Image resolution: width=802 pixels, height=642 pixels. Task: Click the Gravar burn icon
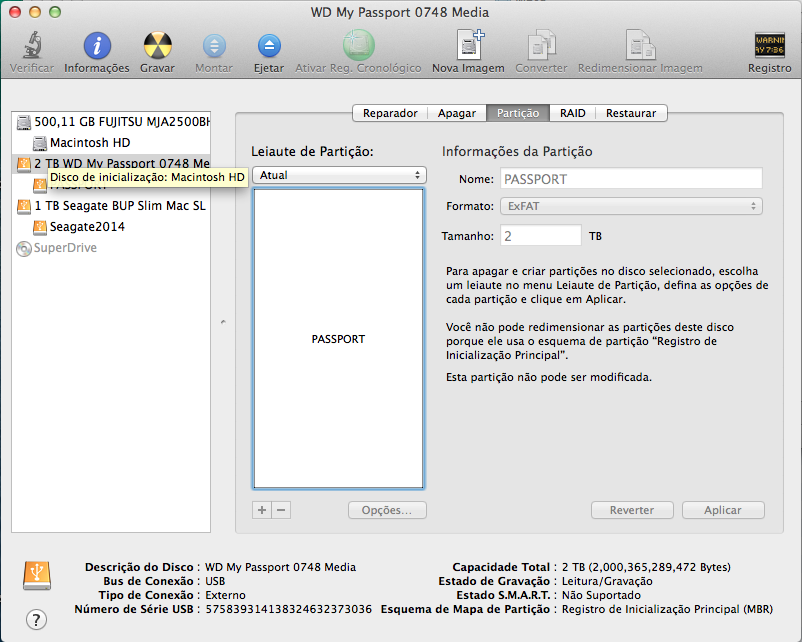click(x=157, y=45)
